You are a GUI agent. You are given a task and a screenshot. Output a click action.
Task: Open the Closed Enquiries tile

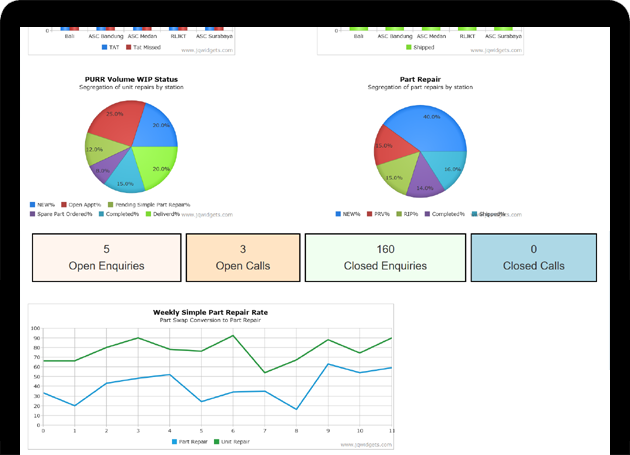tap(385, 258)
